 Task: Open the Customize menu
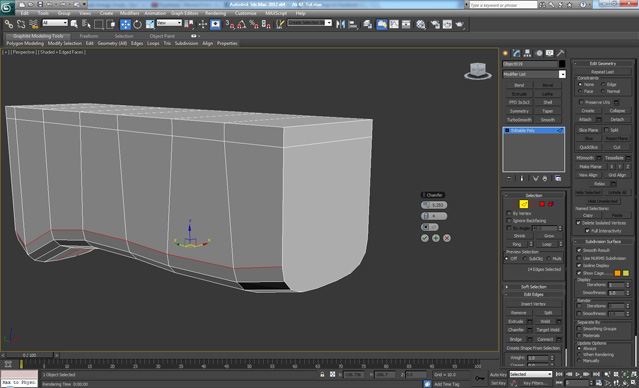(x=246, y=13)
